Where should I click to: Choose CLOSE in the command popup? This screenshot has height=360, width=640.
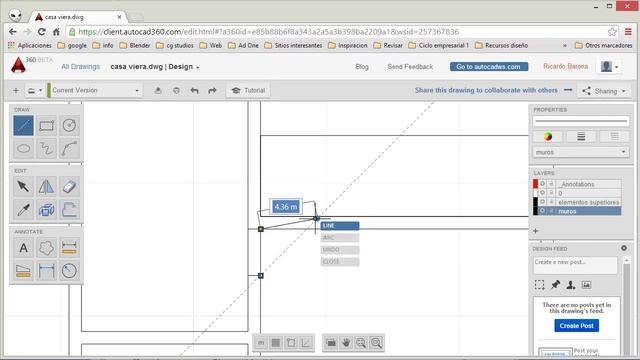pyautogui.click(x=340, y=262)
